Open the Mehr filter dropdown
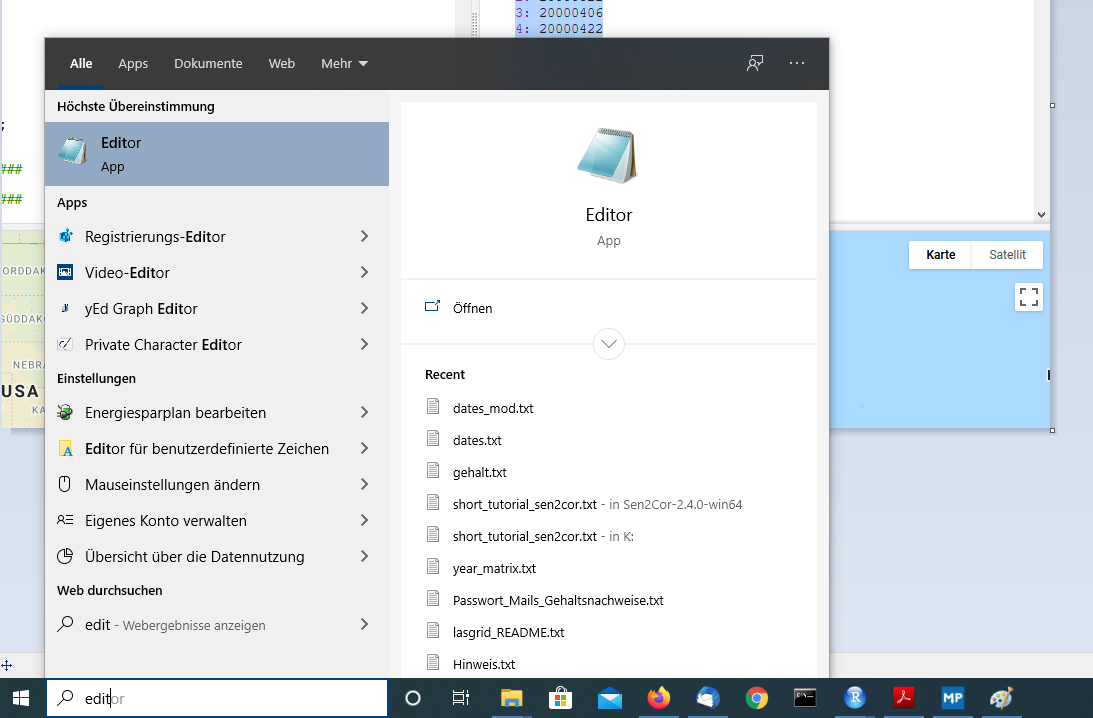Image resolution: width=1093 pixels, height=718 pixels. click(x=344, y=63)
